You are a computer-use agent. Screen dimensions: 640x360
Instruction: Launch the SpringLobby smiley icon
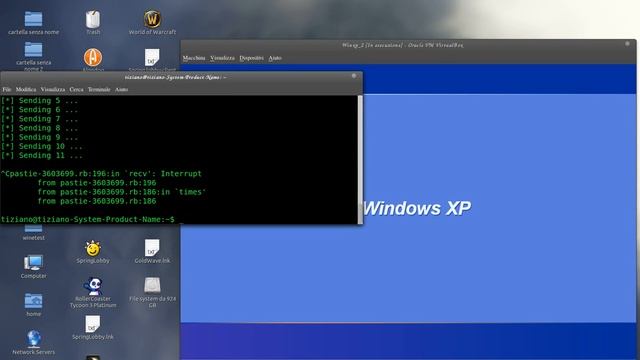coord(93,248)
